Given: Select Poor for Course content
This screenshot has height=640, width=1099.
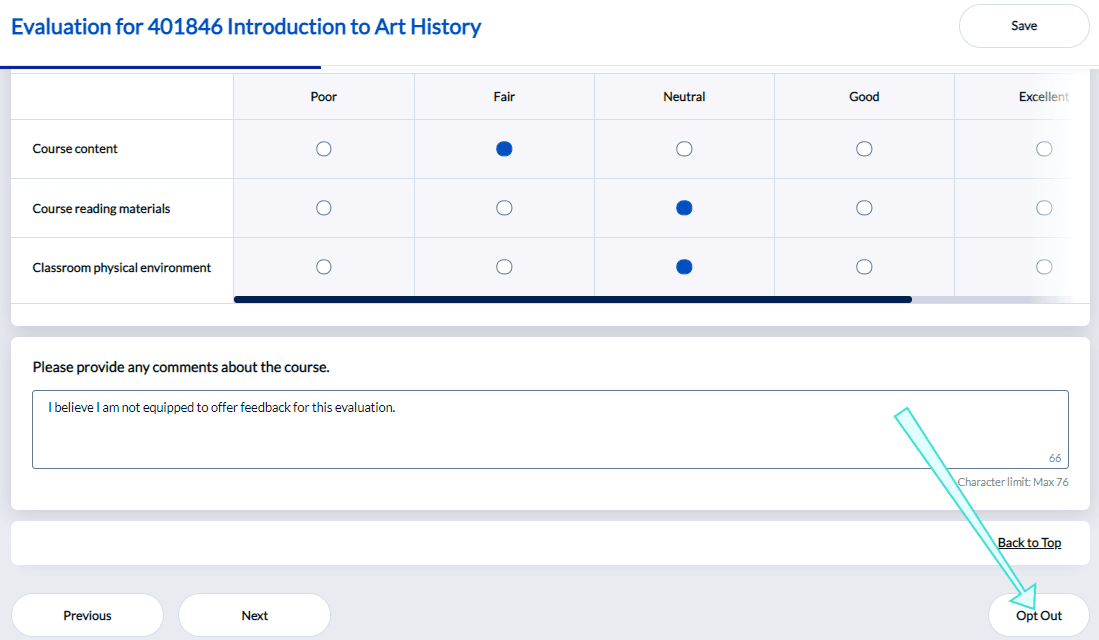Looking at the screenshot, I should [324, 149].
